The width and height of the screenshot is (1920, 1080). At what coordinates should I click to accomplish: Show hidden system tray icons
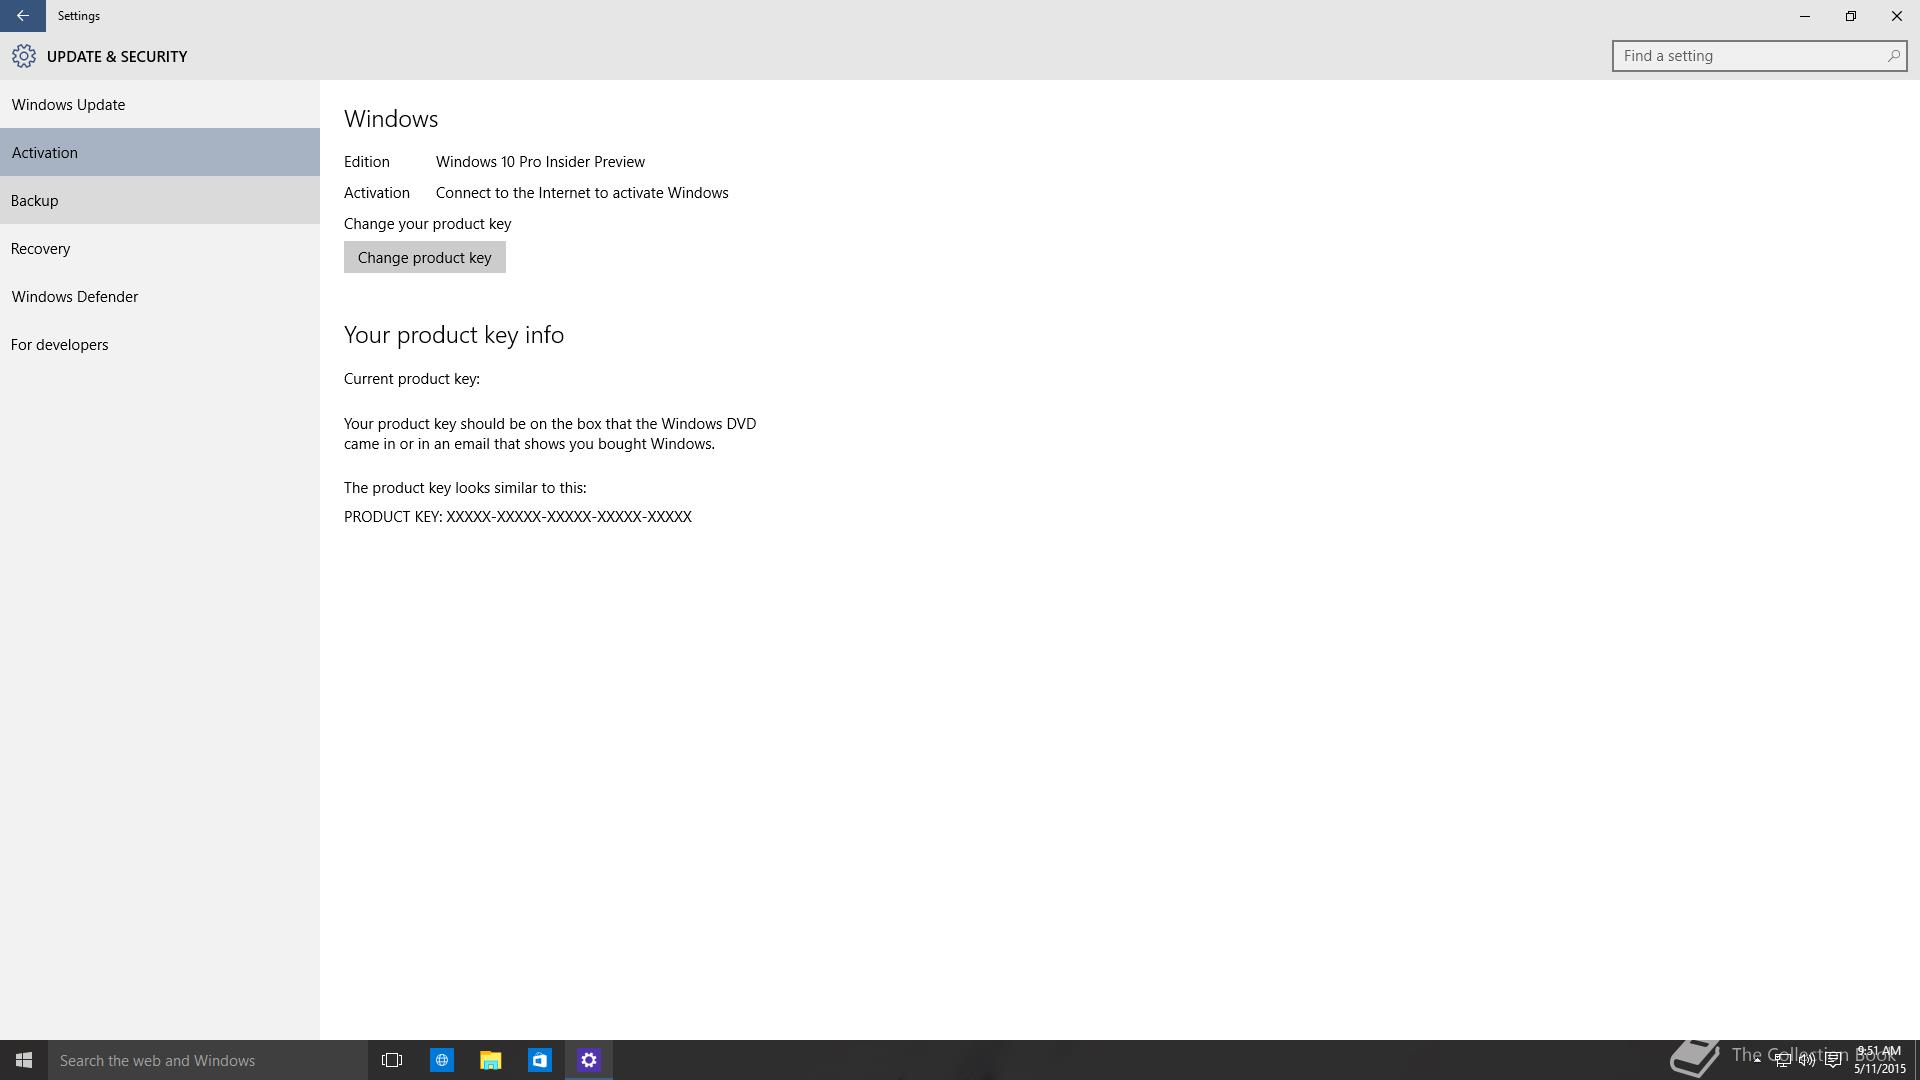tap(1757, 1060)
